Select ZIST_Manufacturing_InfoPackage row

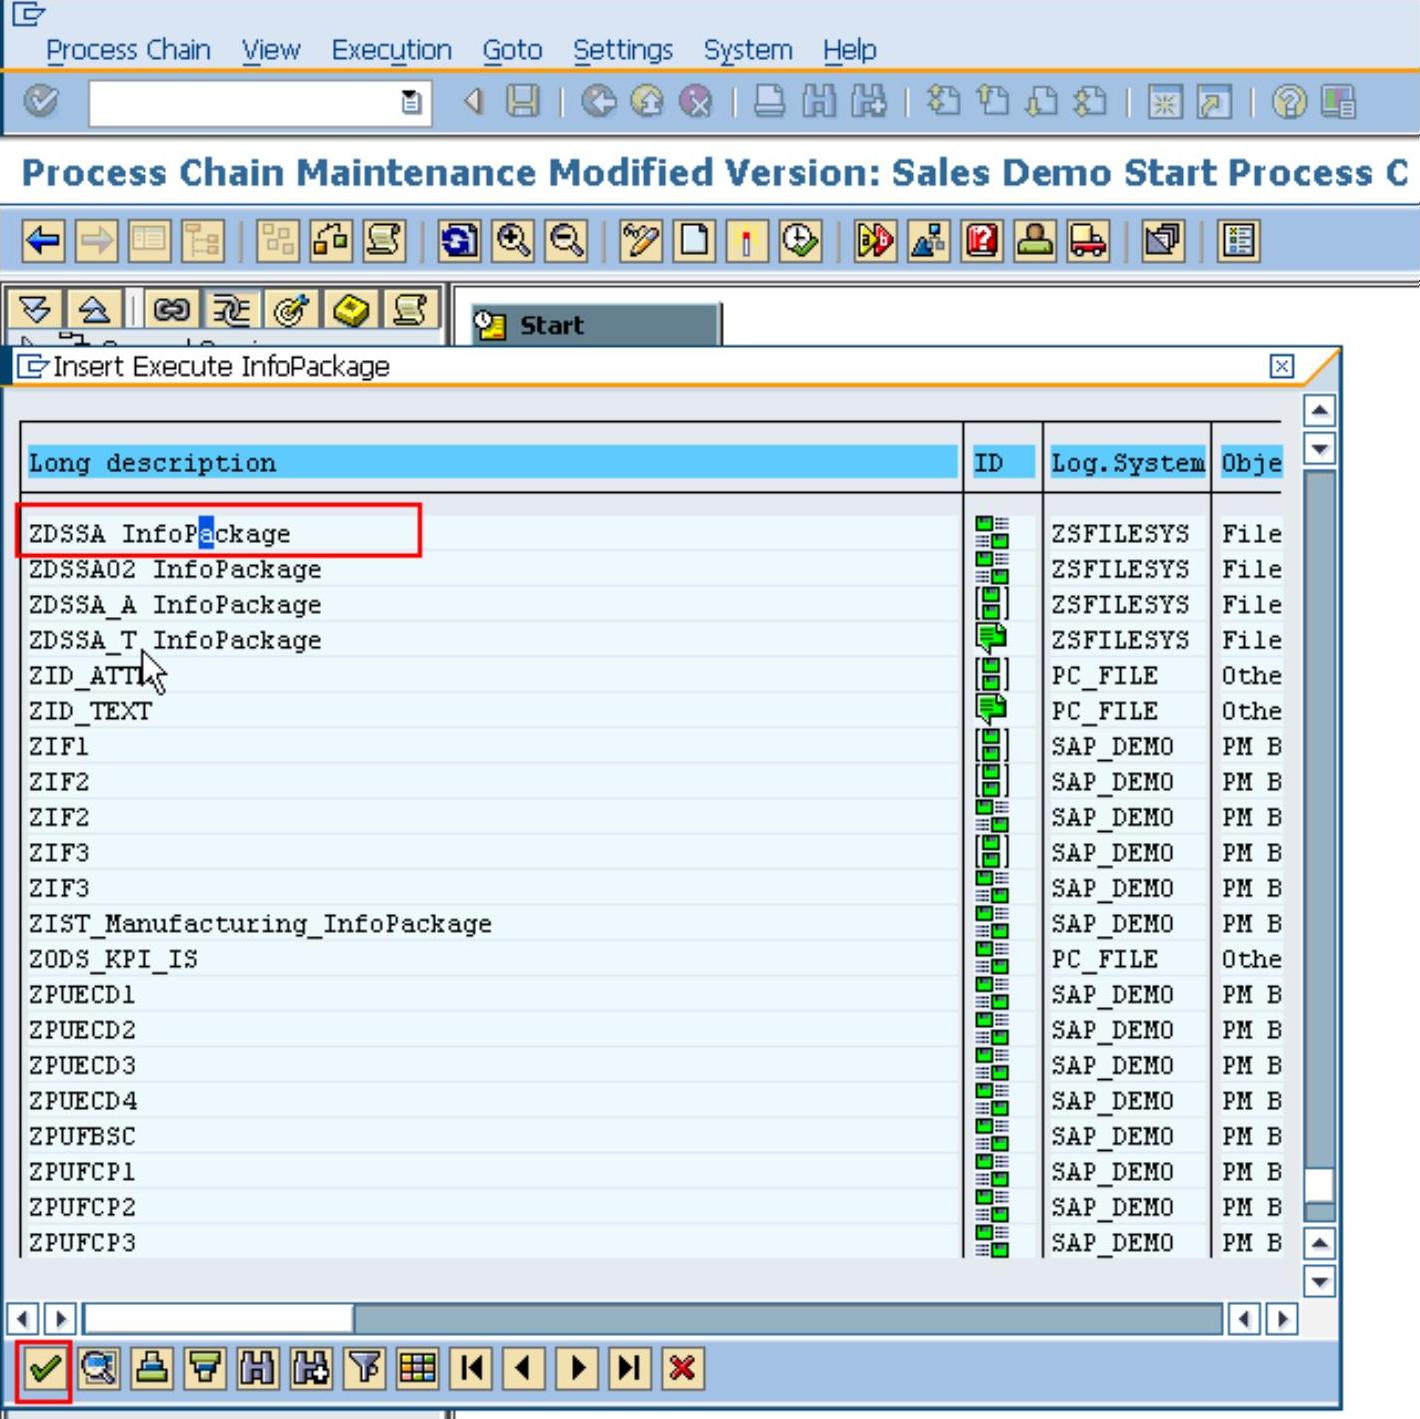pos(260,923)
